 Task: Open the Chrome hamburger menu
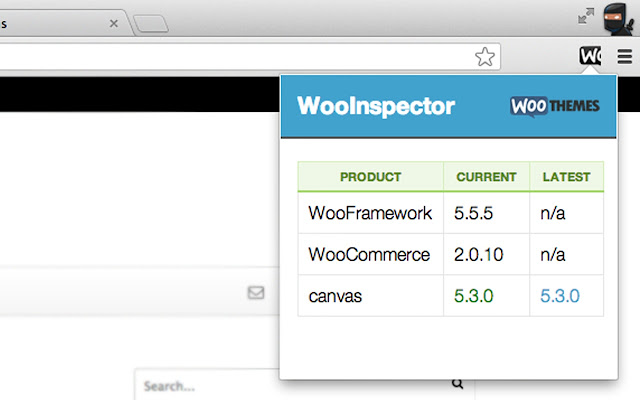click(x=624, y=56)
